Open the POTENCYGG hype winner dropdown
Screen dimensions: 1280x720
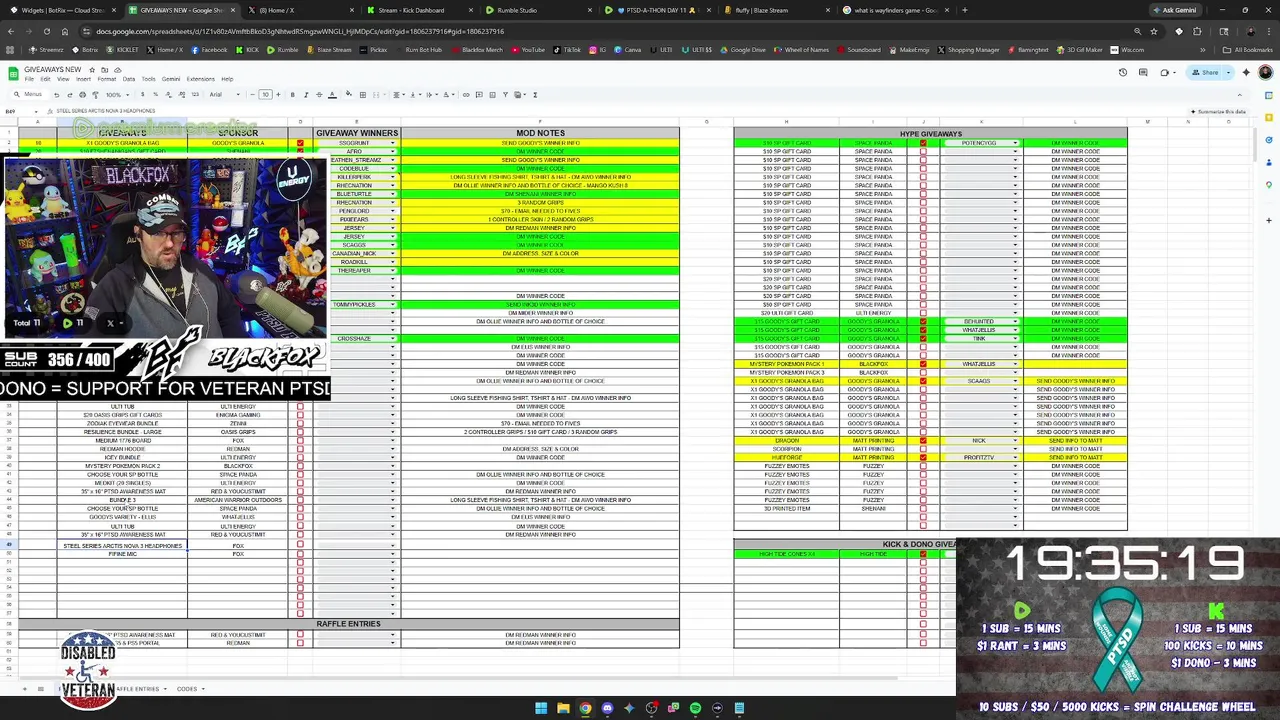point(1015,143)
